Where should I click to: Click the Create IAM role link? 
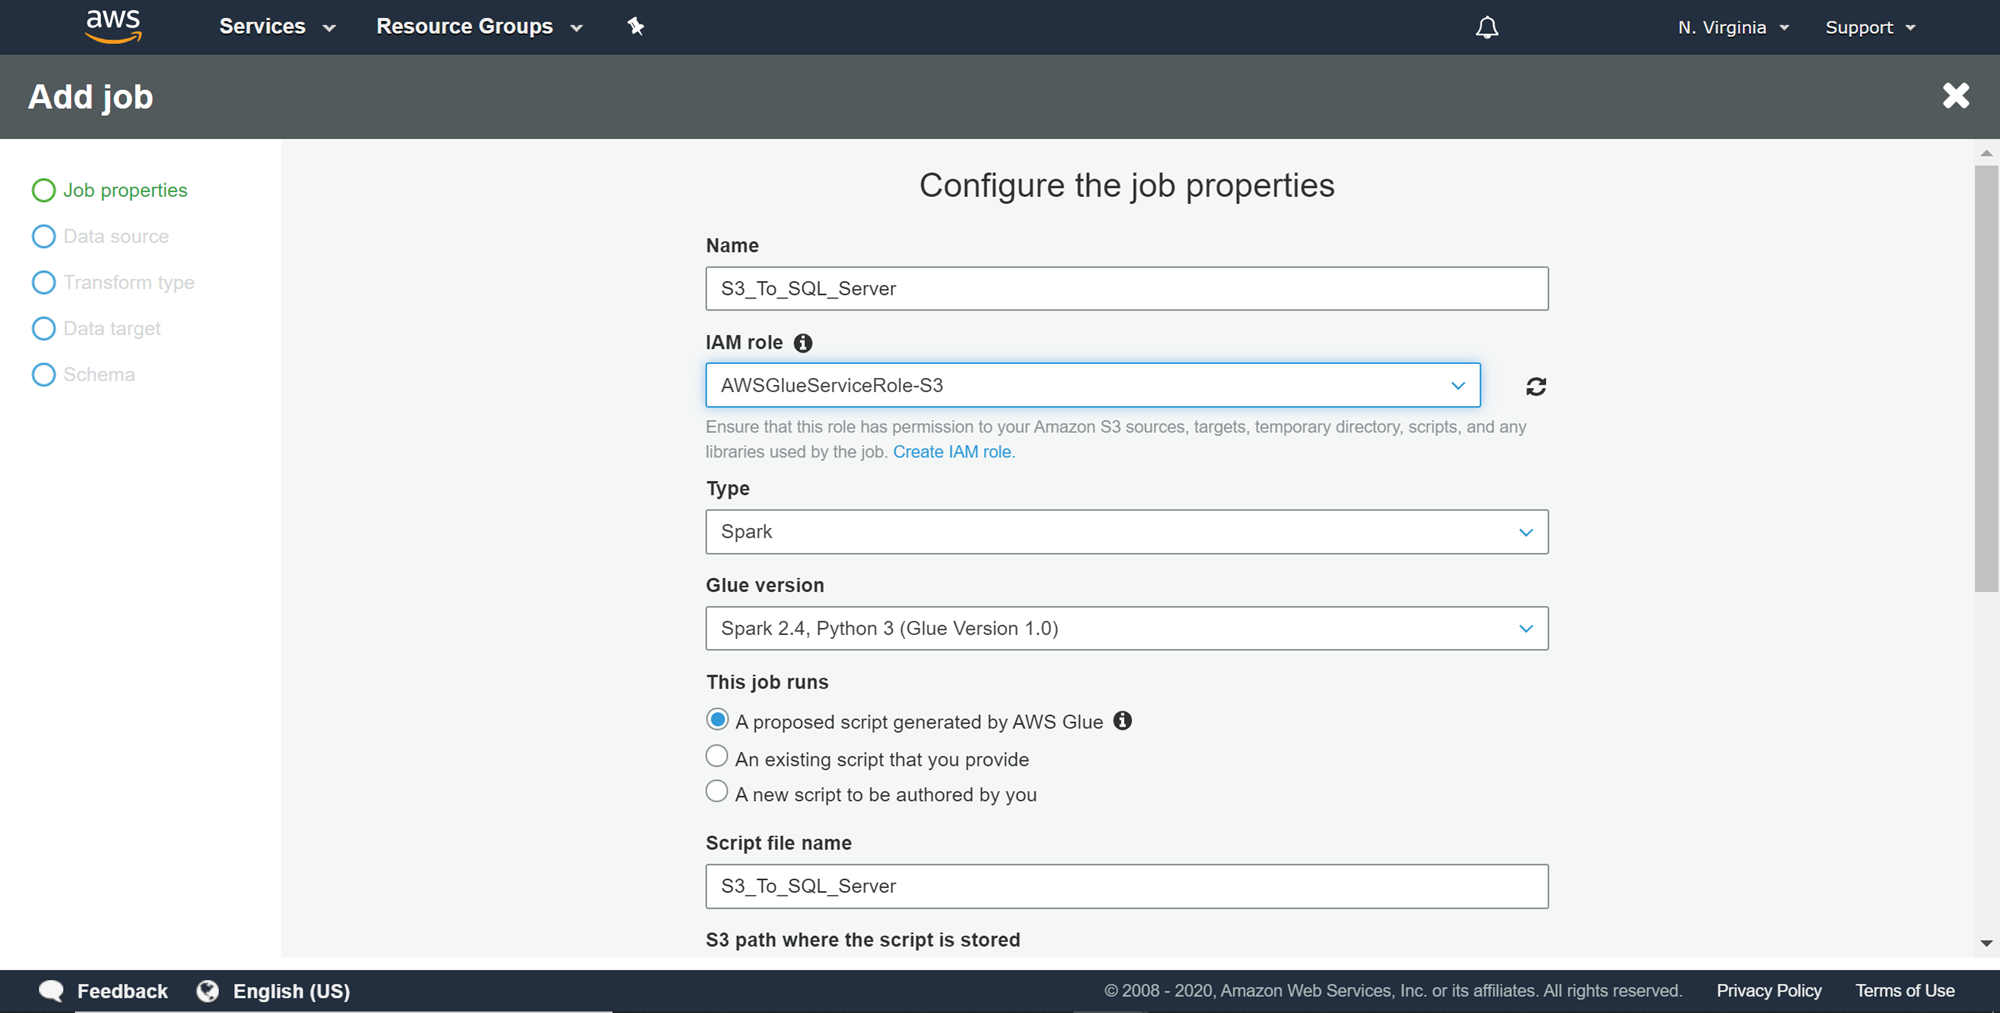pyautogui.click(x=952, y=452)
